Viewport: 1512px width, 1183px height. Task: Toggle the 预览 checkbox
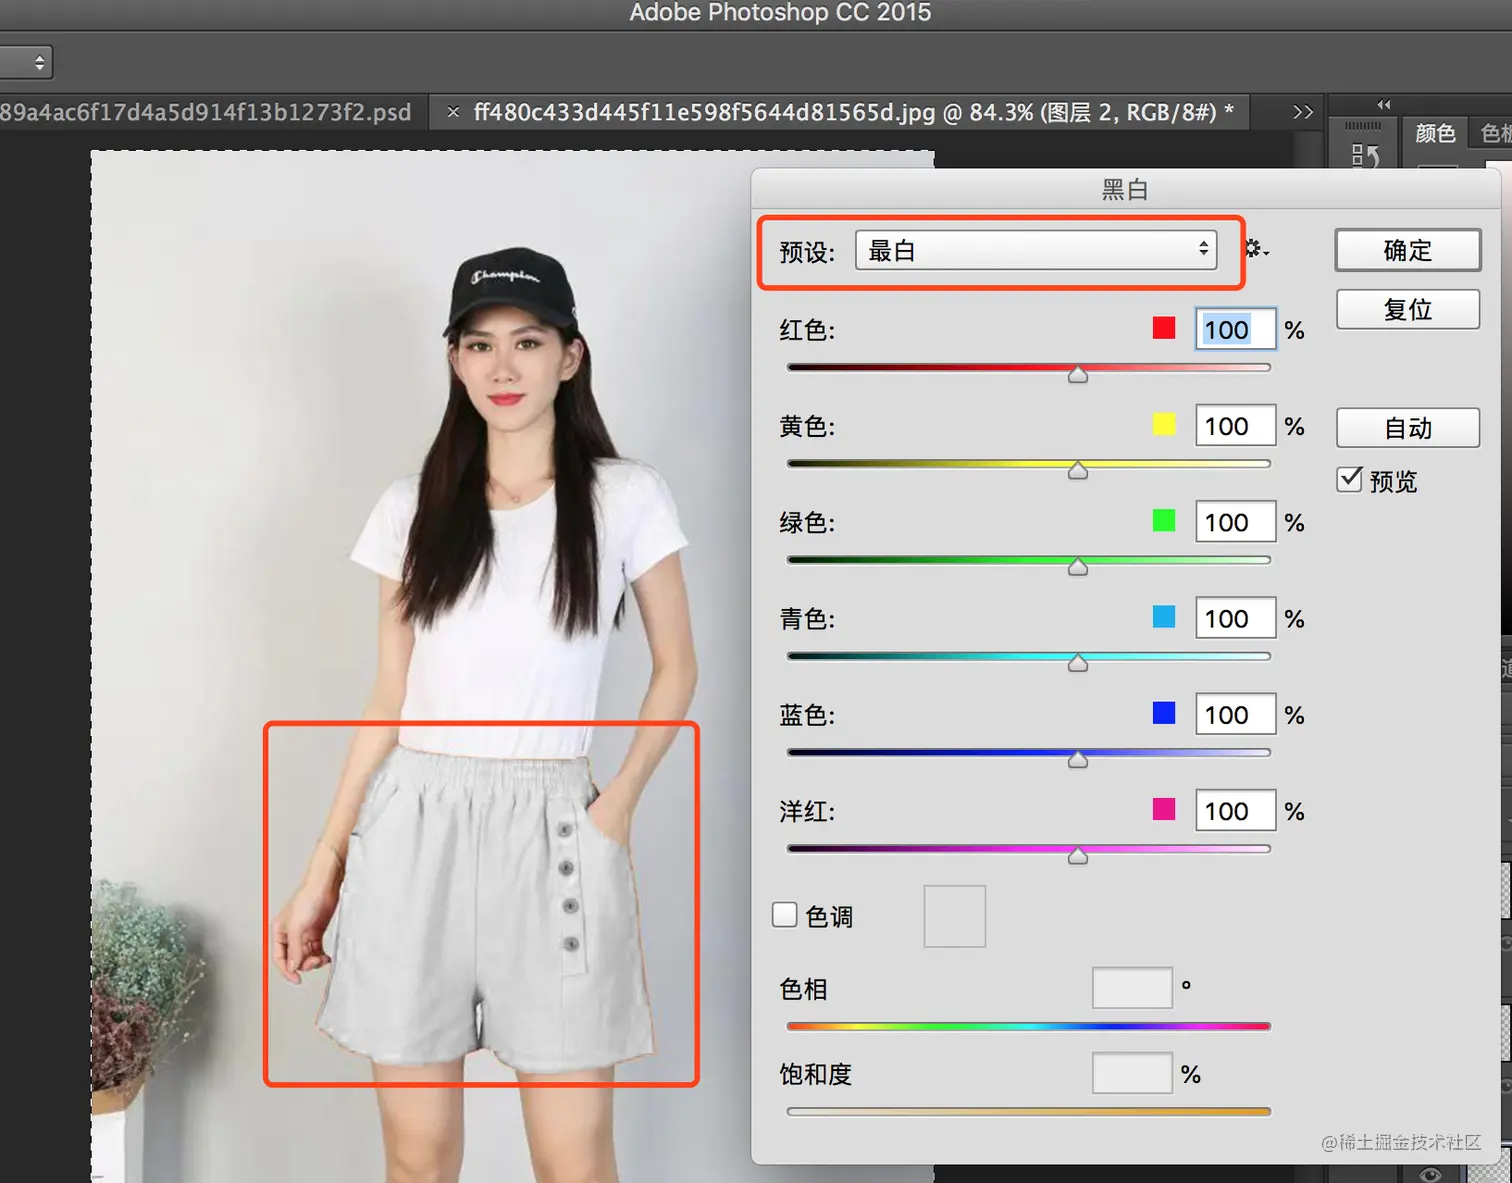point(1350,480)
